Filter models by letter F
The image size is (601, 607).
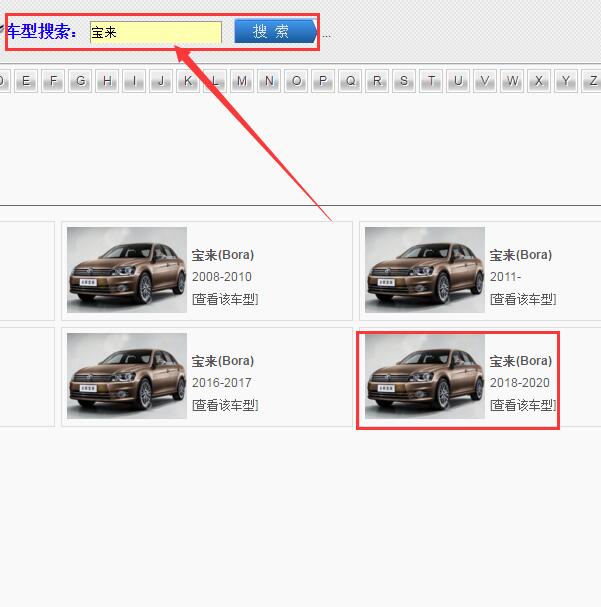(53, 81)
